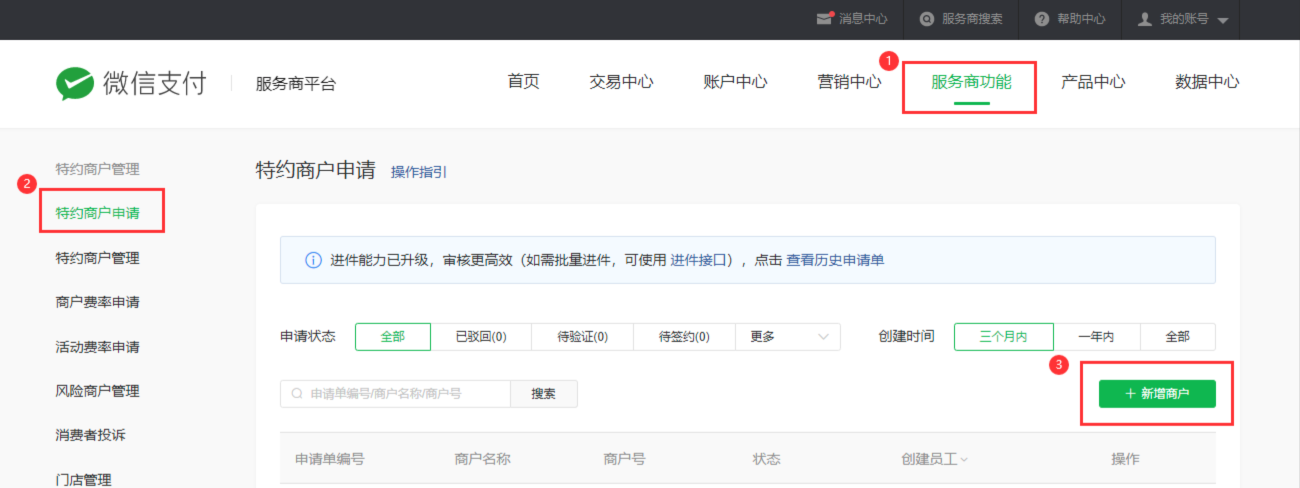
Task: Click the WeChat Pay green logo
Action: [74, 83]
